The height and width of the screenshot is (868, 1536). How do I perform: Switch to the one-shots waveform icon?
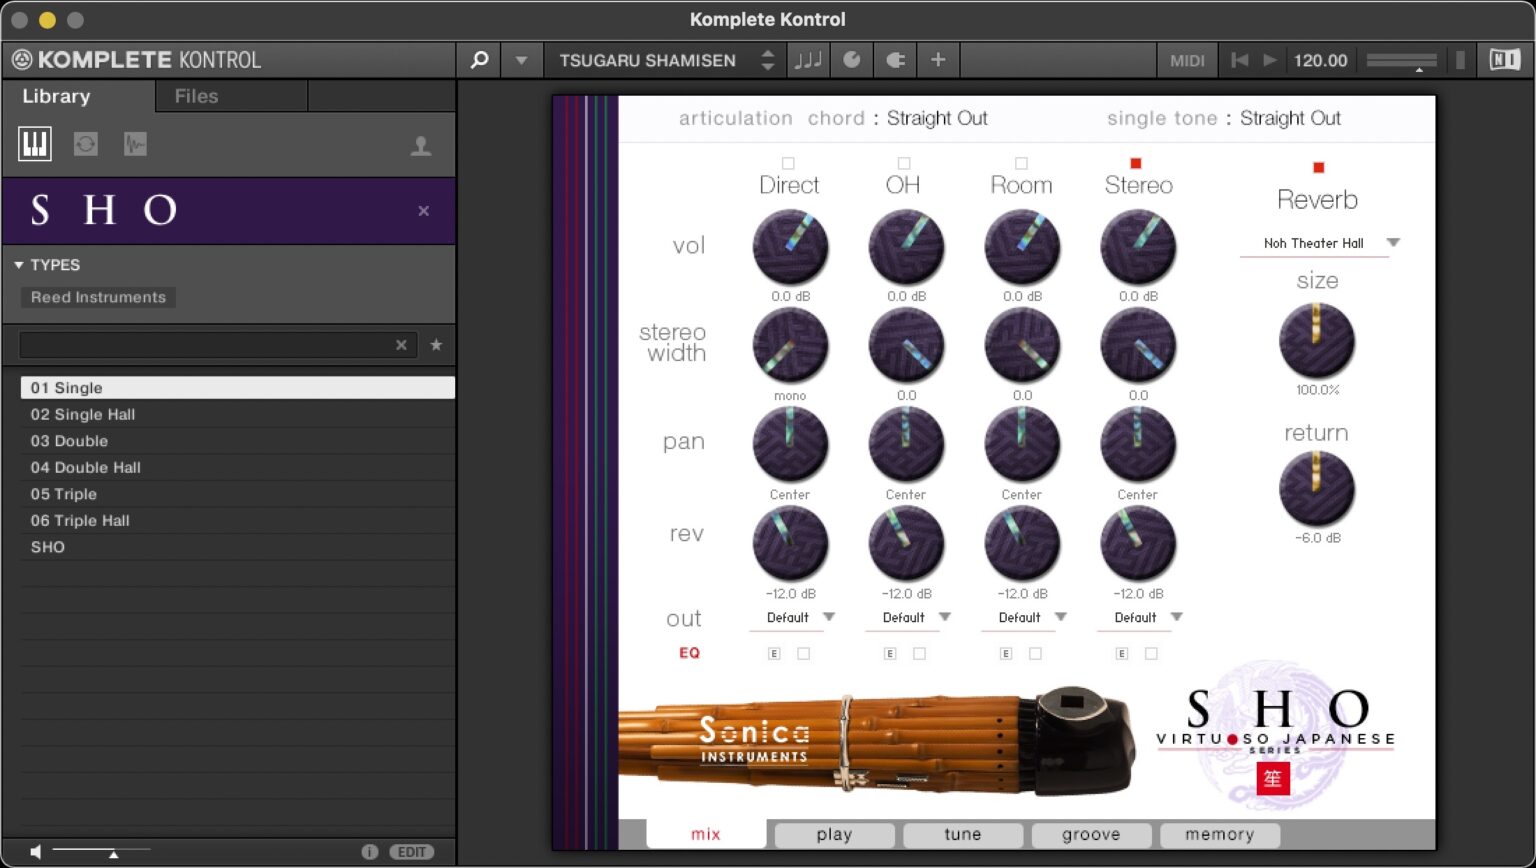click(x=135, y=144)
